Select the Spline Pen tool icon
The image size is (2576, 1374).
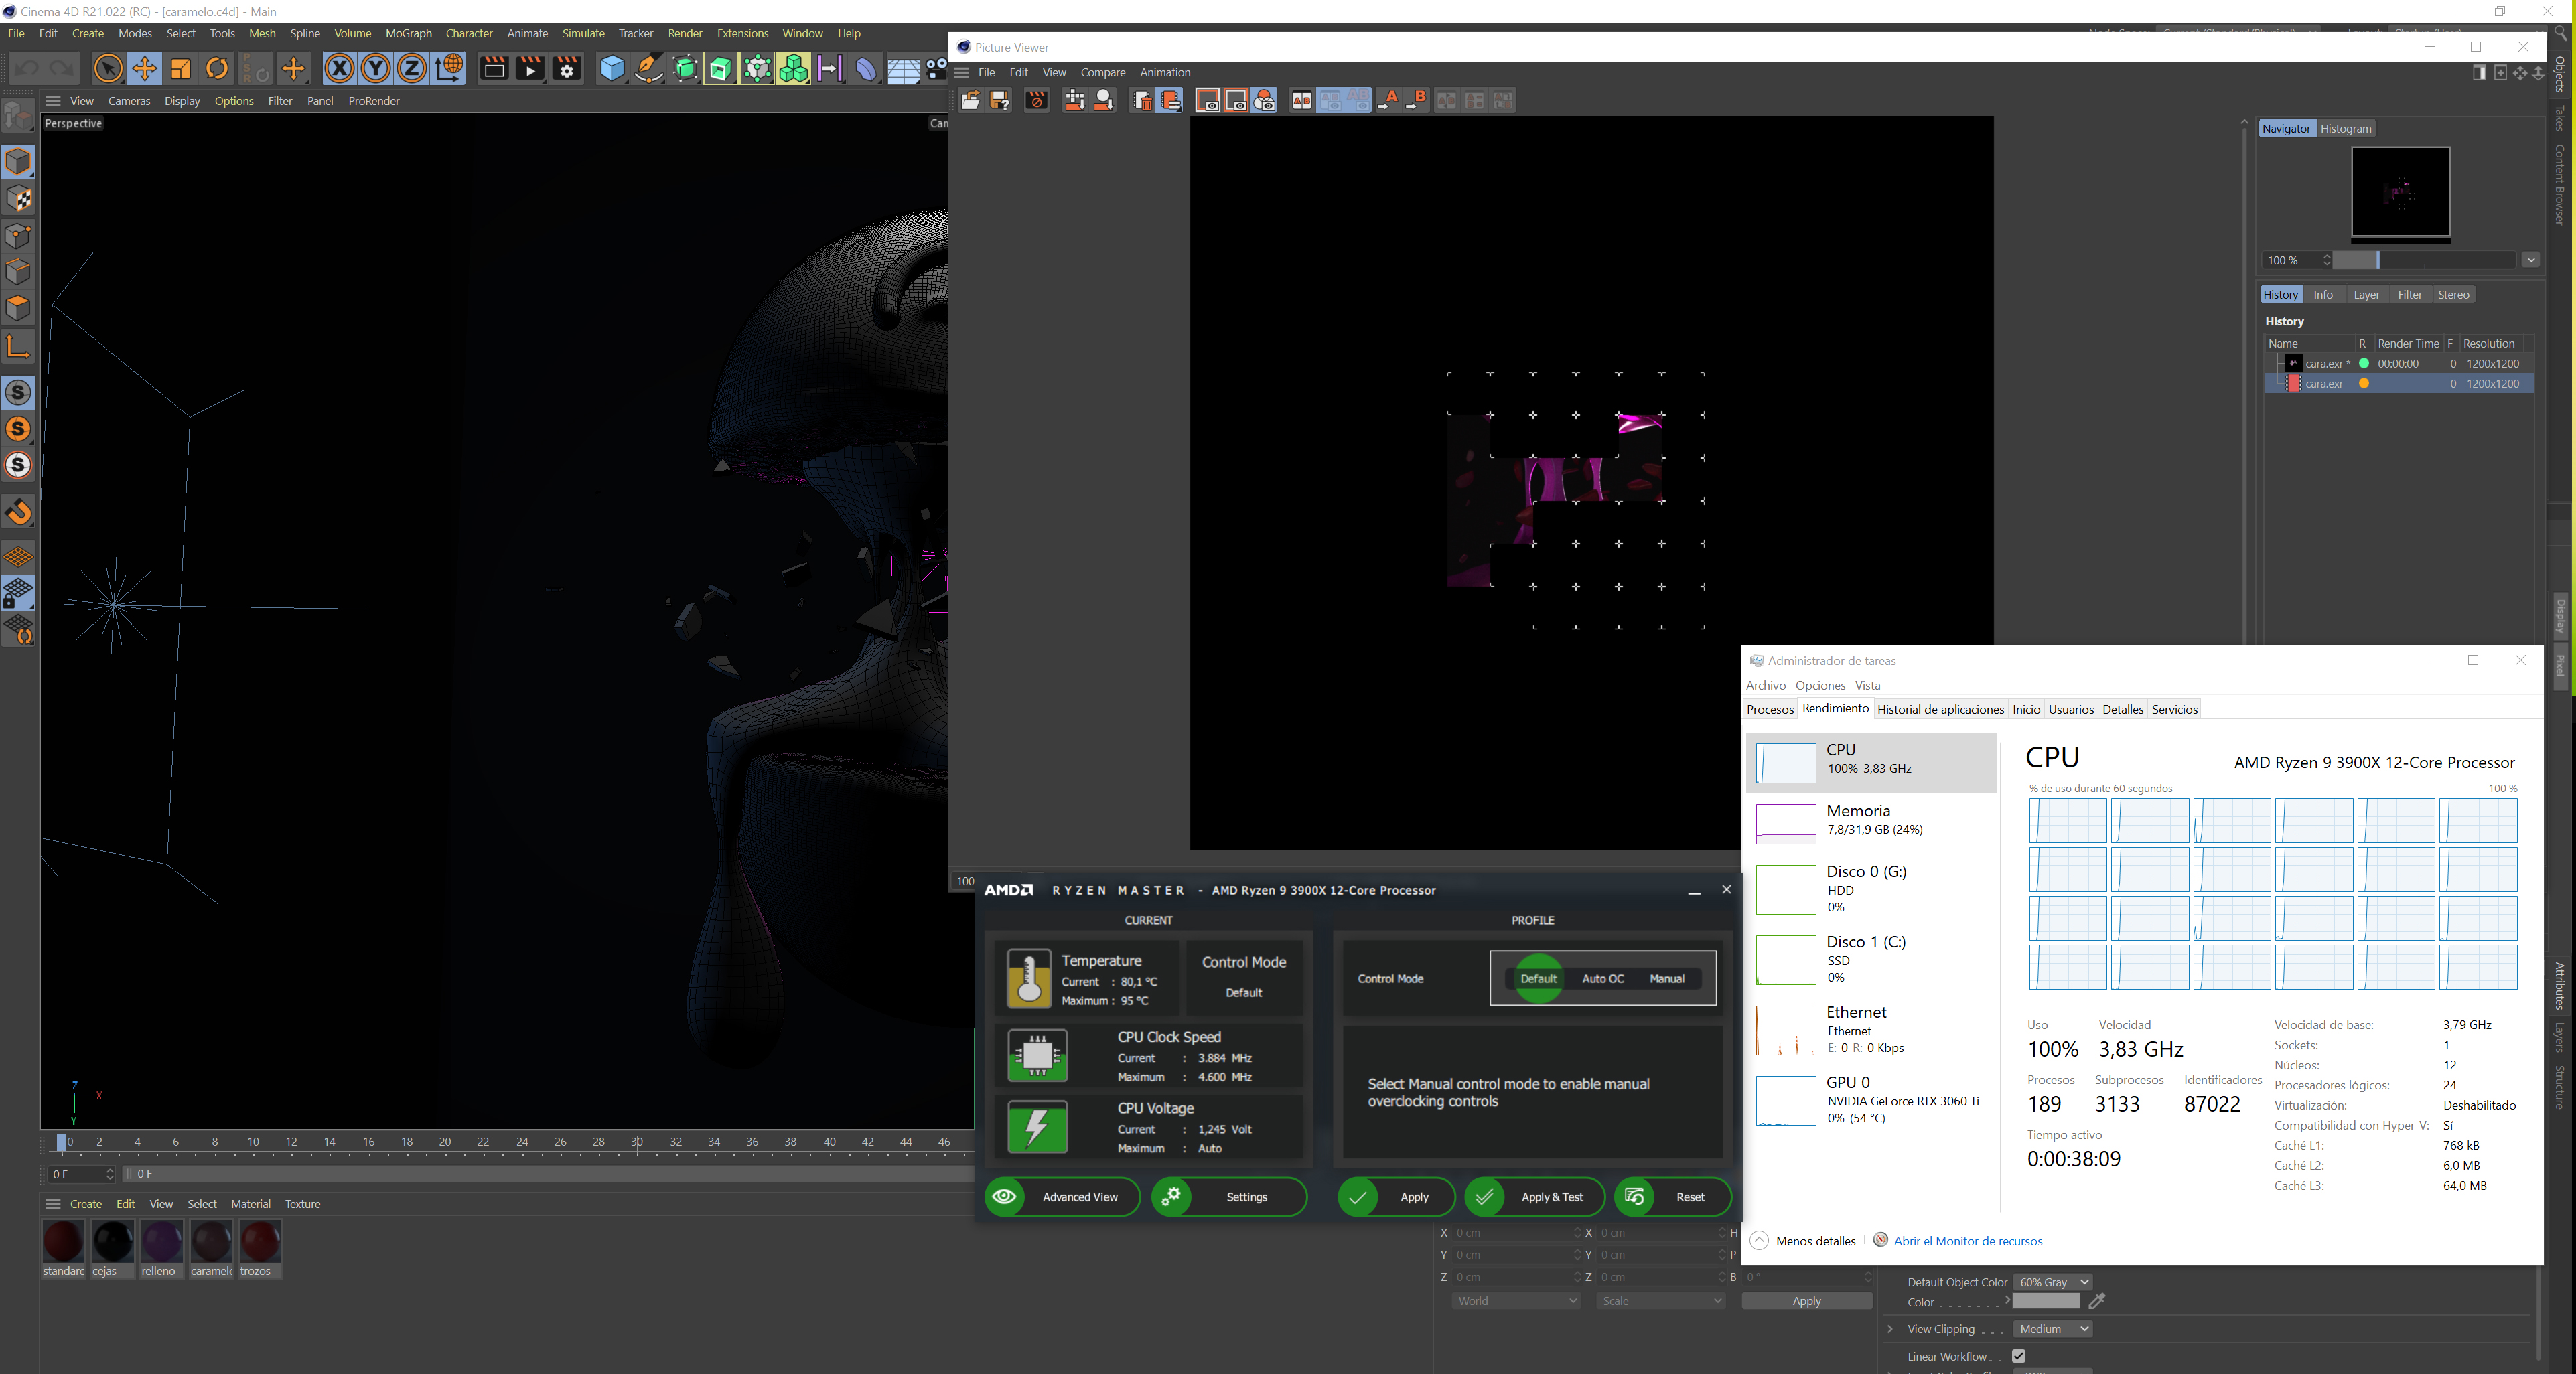(x=649, y=69)
